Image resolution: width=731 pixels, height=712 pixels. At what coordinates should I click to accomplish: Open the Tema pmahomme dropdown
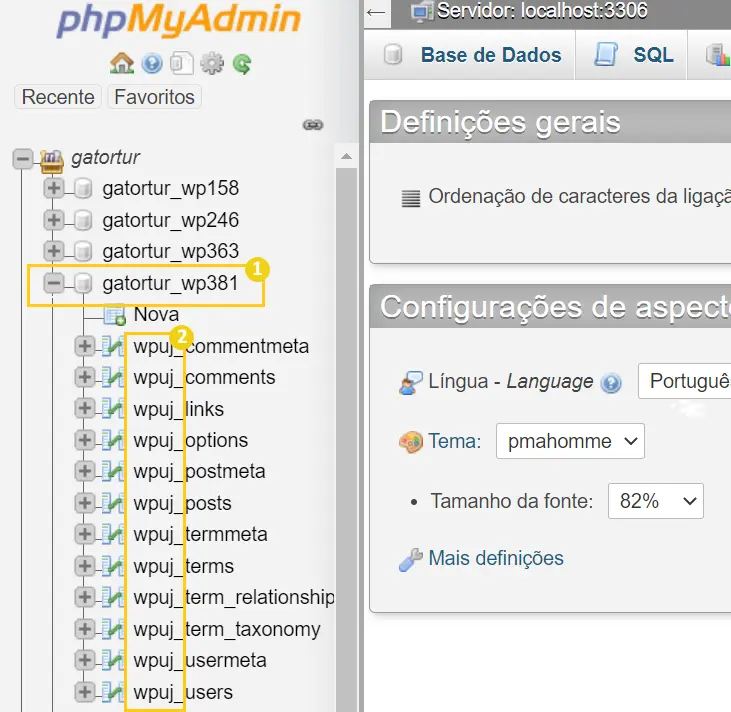click(x=570, y=441)
